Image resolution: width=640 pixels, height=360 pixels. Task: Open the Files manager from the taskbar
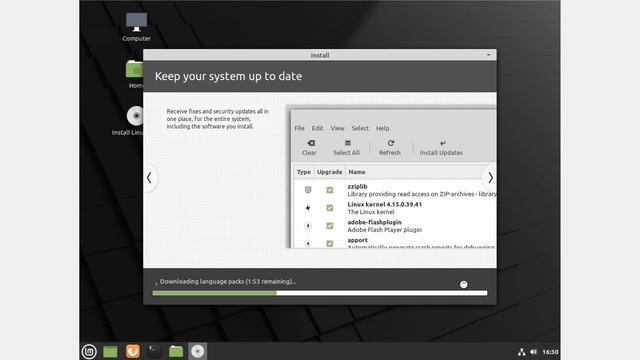point(176,351)
